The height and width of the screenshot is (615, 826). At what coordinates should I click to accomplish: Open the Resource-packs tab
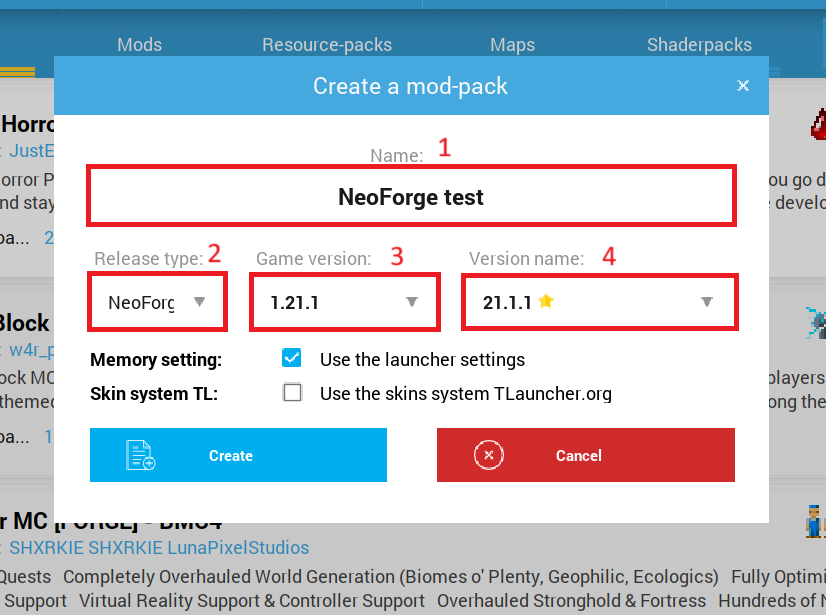327,45
